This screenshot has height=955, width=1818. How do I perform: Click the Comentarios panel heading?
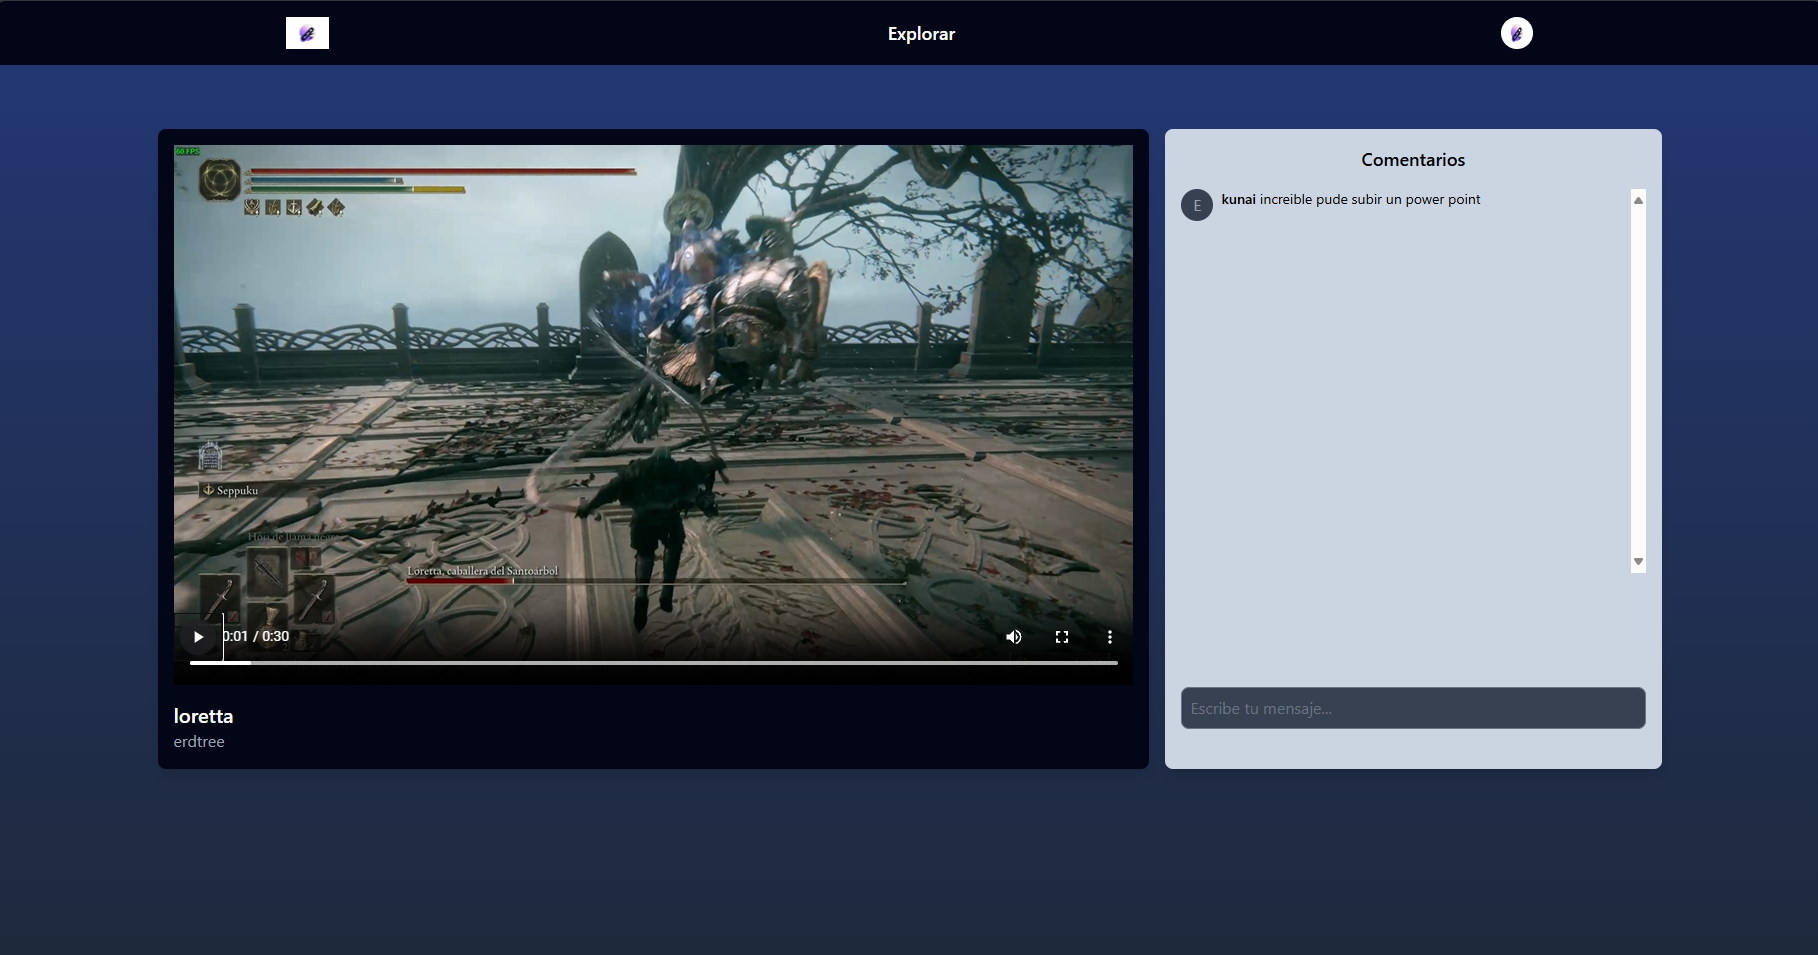1412,160
